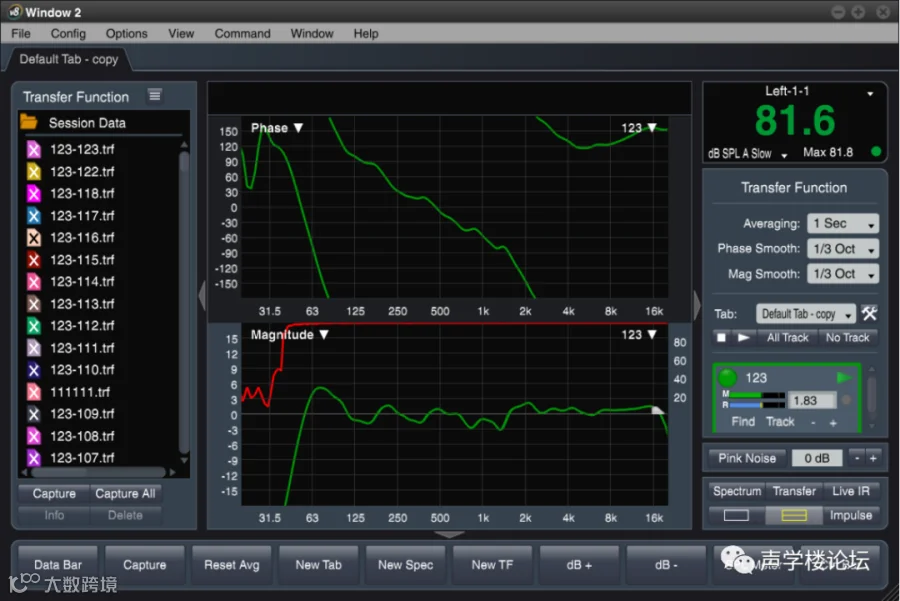Image resolution: width=900 pixels, height=601 pixels.
Task: Click the Capture All button
Action: tap(125, 494)
